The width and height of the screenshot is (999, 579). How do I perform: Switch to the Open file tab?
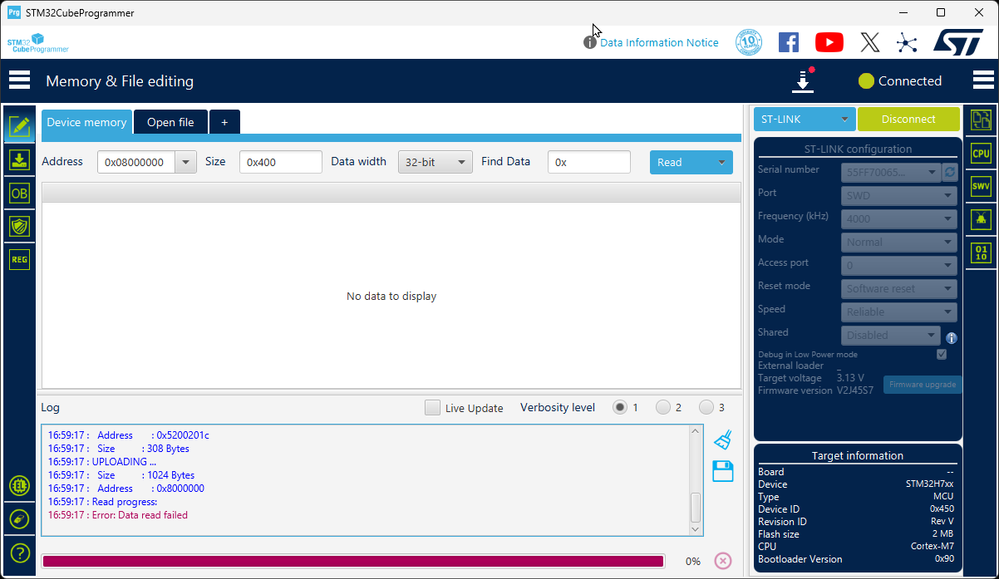pos(171,122)
